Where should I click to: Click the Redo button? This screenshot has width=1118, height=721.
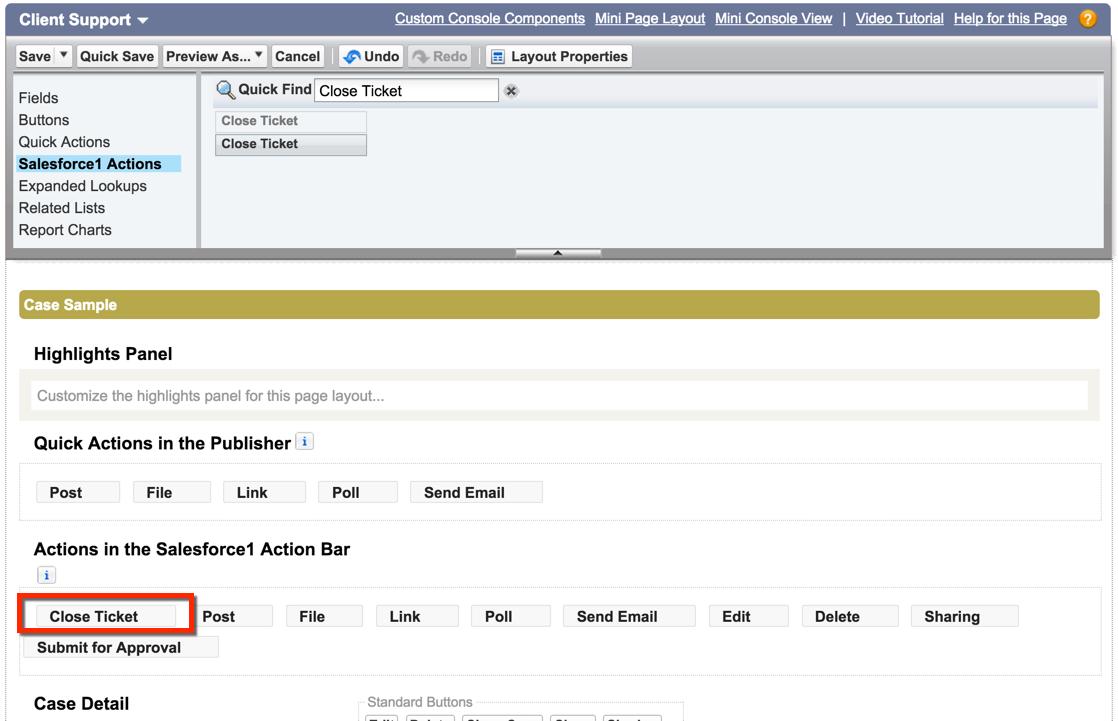[x=439, y=57]
